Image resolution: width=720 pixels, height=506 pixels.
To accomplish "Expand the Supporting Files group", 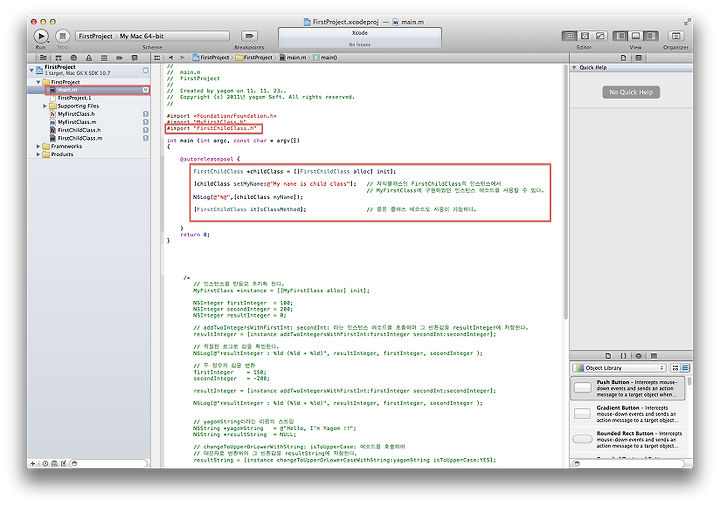I will pos(45,106).
